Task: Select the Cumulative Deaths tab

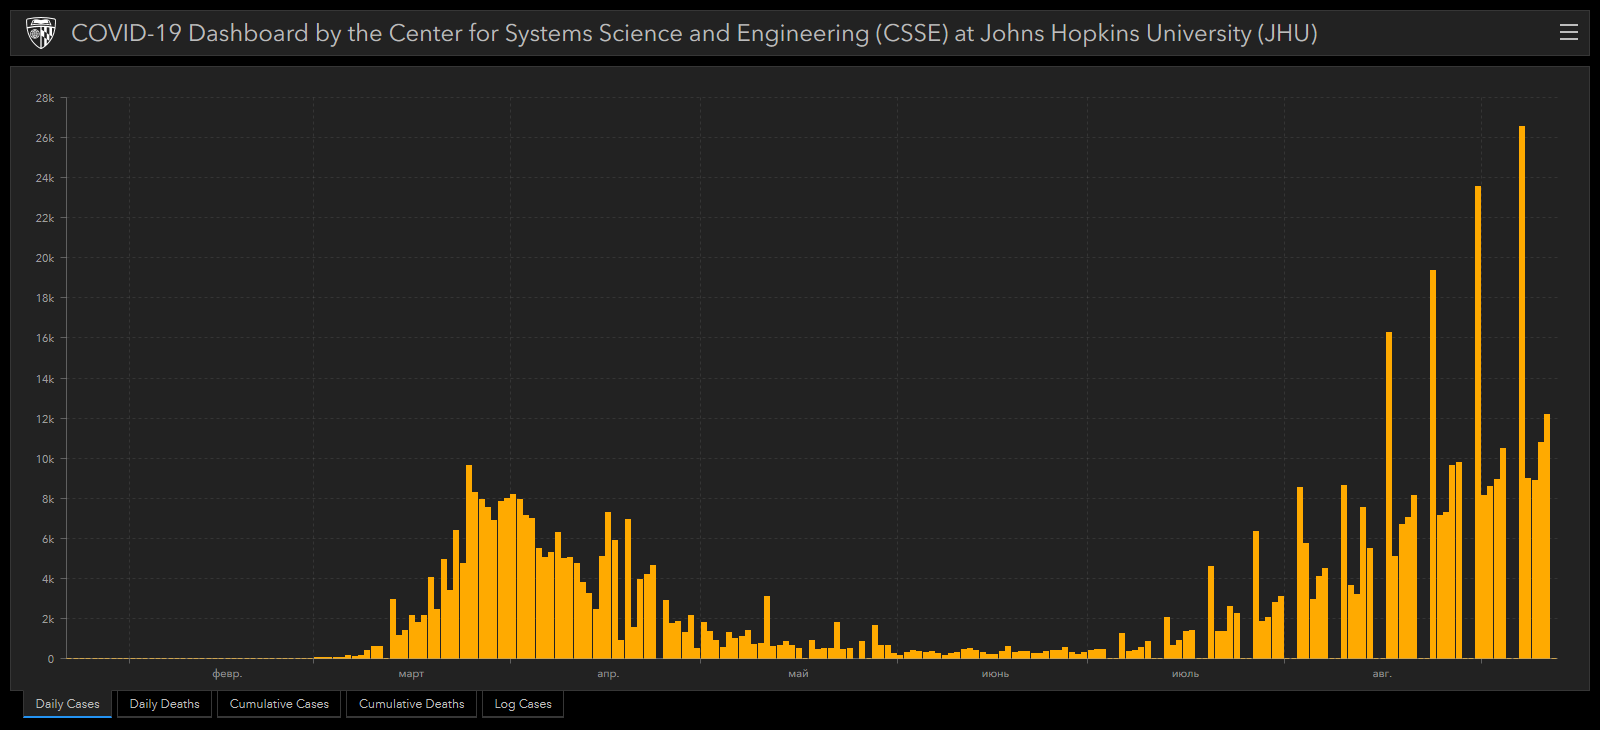Action: pyautogui.click(x=411, y=704)
